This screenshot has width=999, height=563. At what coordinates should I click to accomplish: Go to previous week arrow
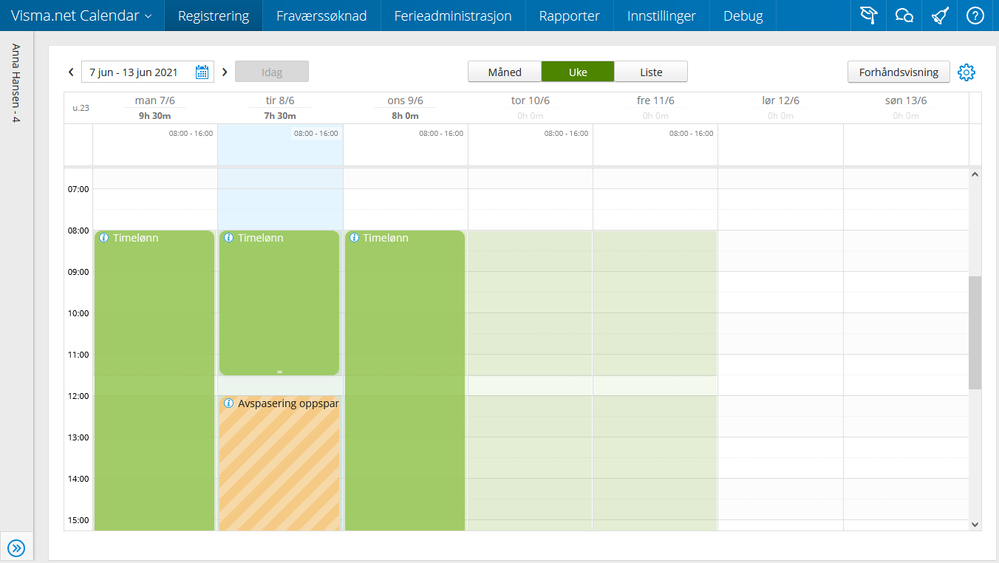pyautogui.click(x=71, y=72)
